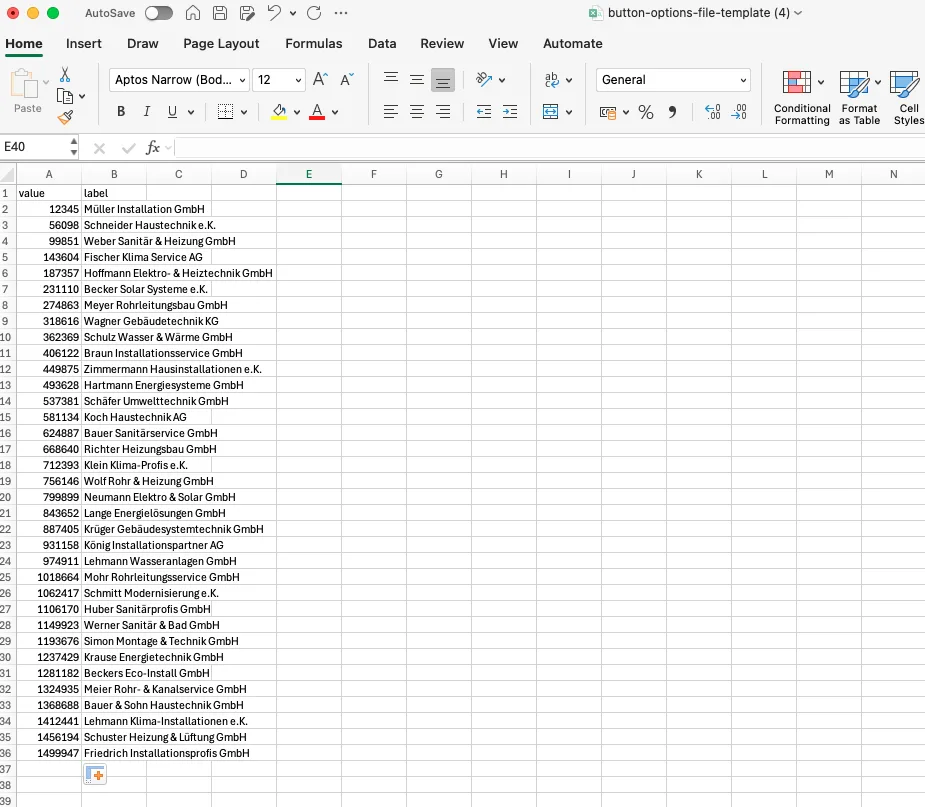This screenshot has height=807, width=925.
Task: Click the Select All corner triangle
Action: click(8, 174)
